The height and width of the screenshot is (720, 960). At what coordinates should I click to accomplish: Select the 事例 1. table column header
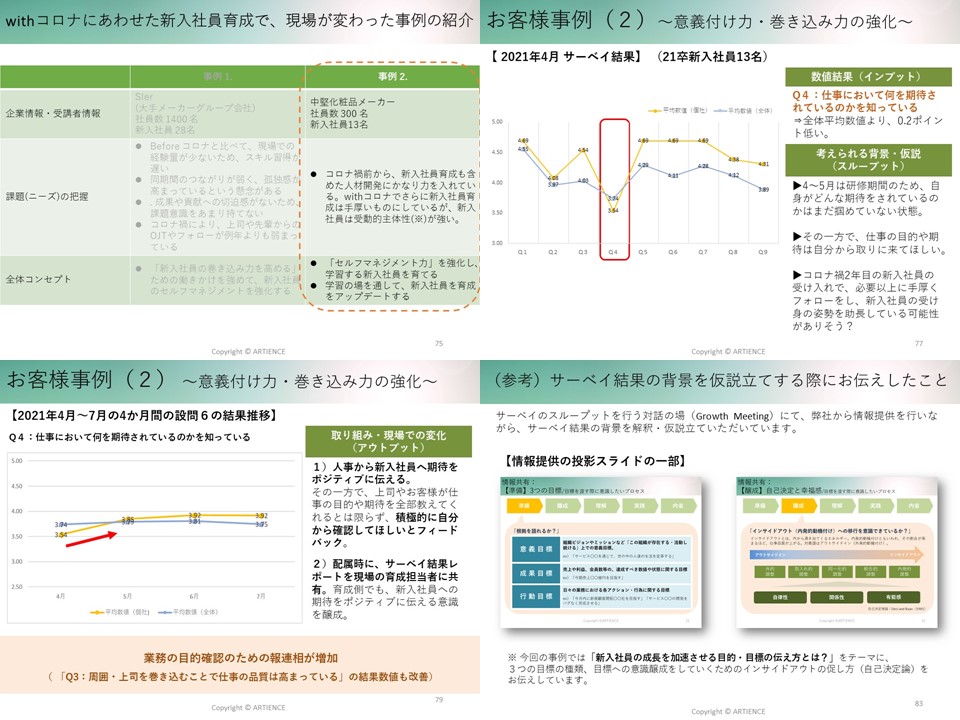[x=216, y=76]
